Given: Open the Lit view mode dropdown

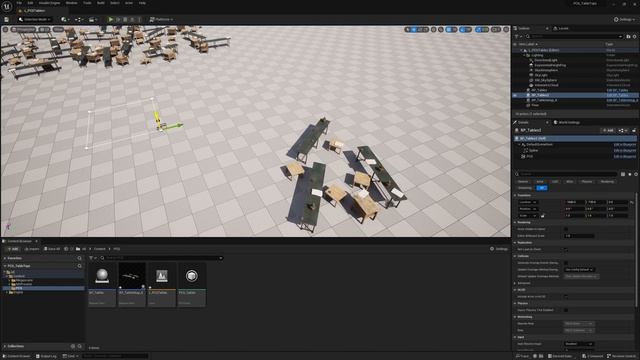Looking at the screenshot, I should click(44, 29).
